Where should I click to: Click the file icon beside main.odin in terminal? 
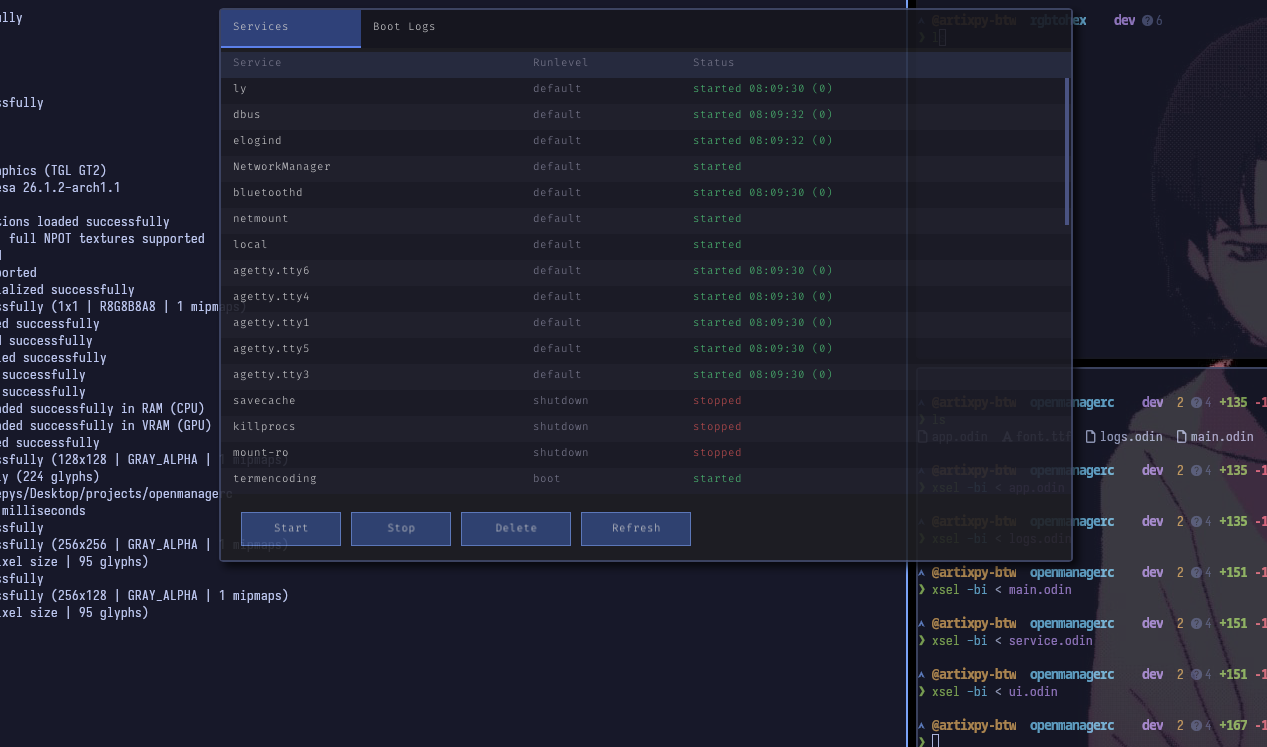point(1181,437)
